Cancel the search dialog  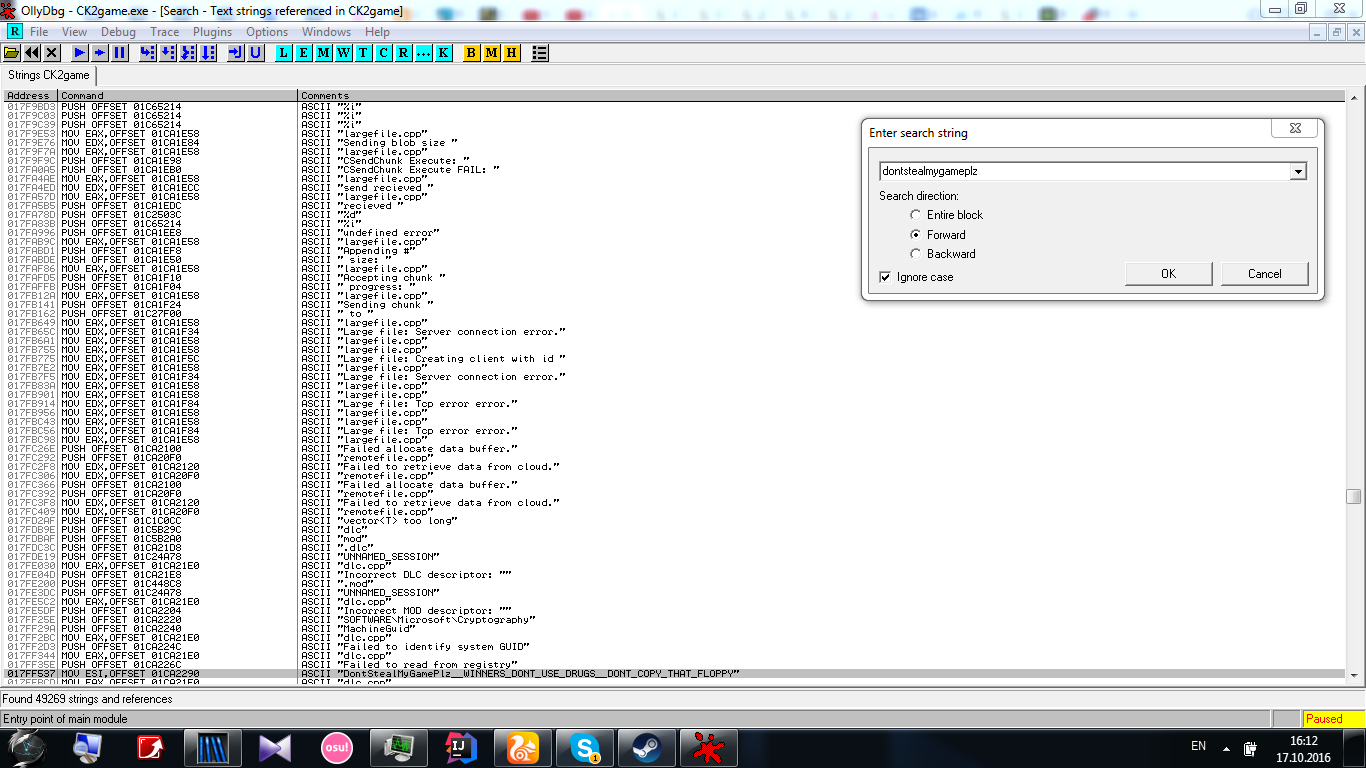pyautogui.click(x=1264, y=274)
